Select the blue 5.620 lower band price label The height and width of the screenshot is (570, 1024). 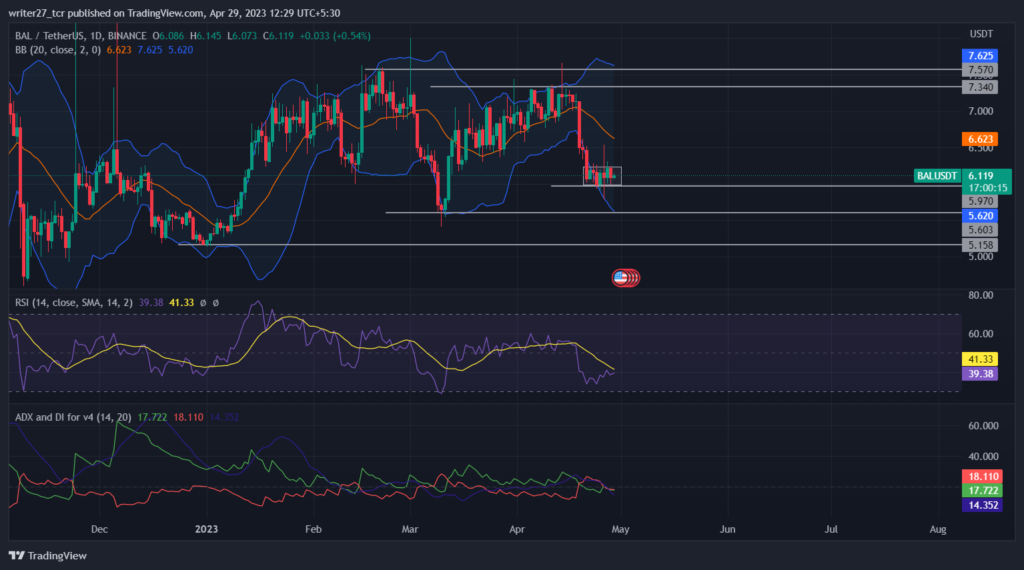(980, 215)
